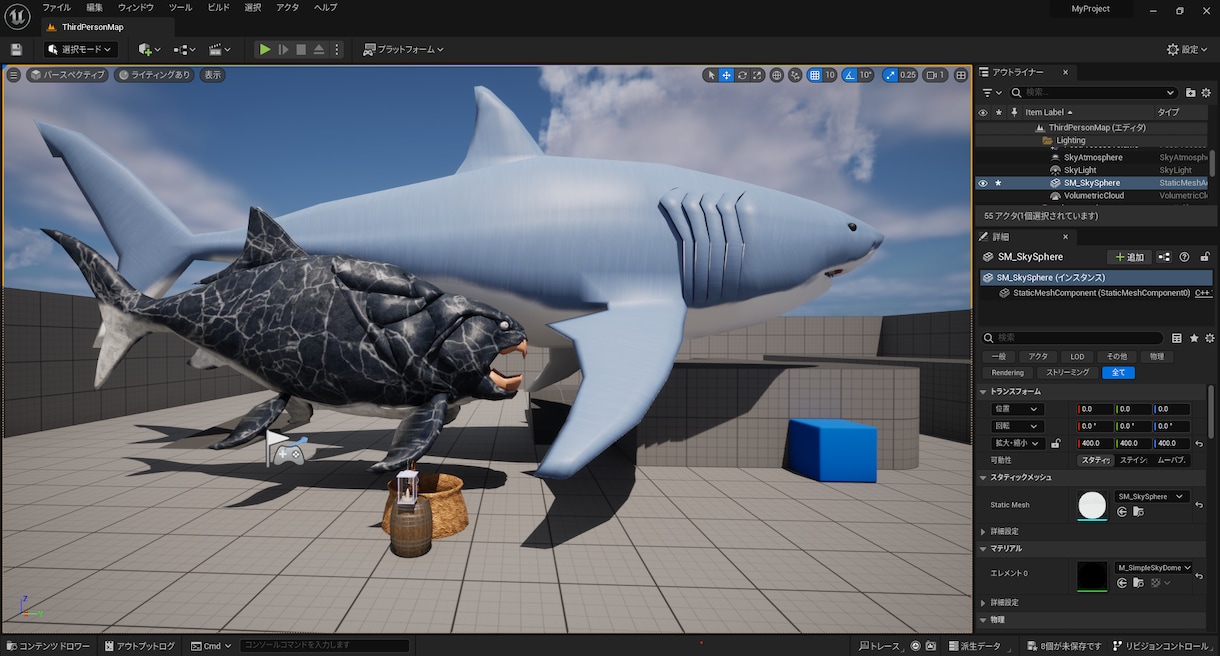The height and width of the screenshot is (656, 1220).
Task: Open the ライティングあり lighting mode menu
Action: tap(154, 75)
